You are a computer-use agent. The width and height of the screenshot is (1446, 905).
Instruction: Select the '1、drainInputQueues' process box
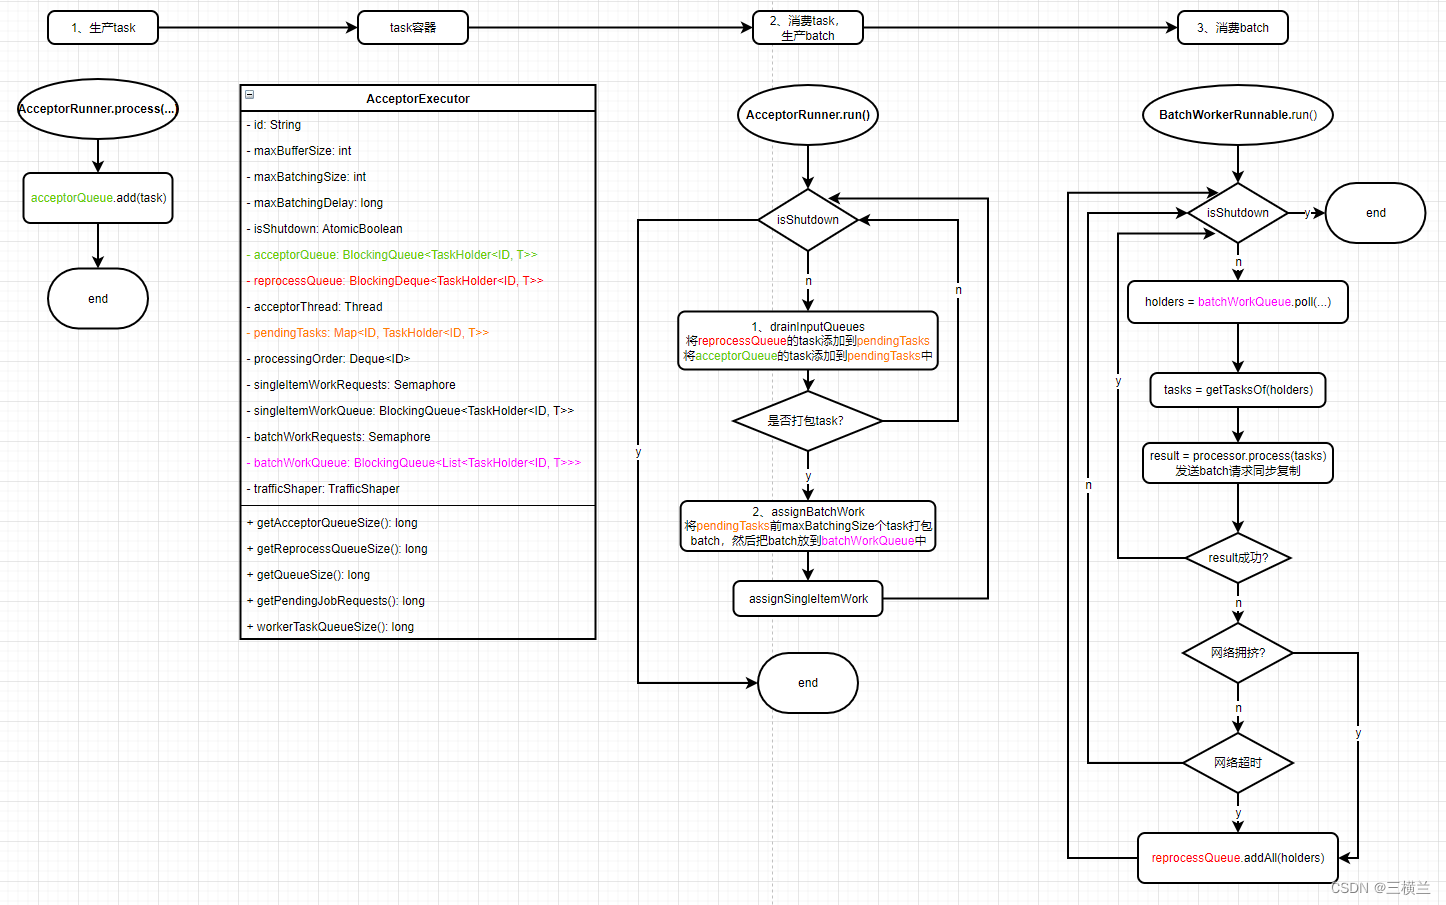[808, 341]
